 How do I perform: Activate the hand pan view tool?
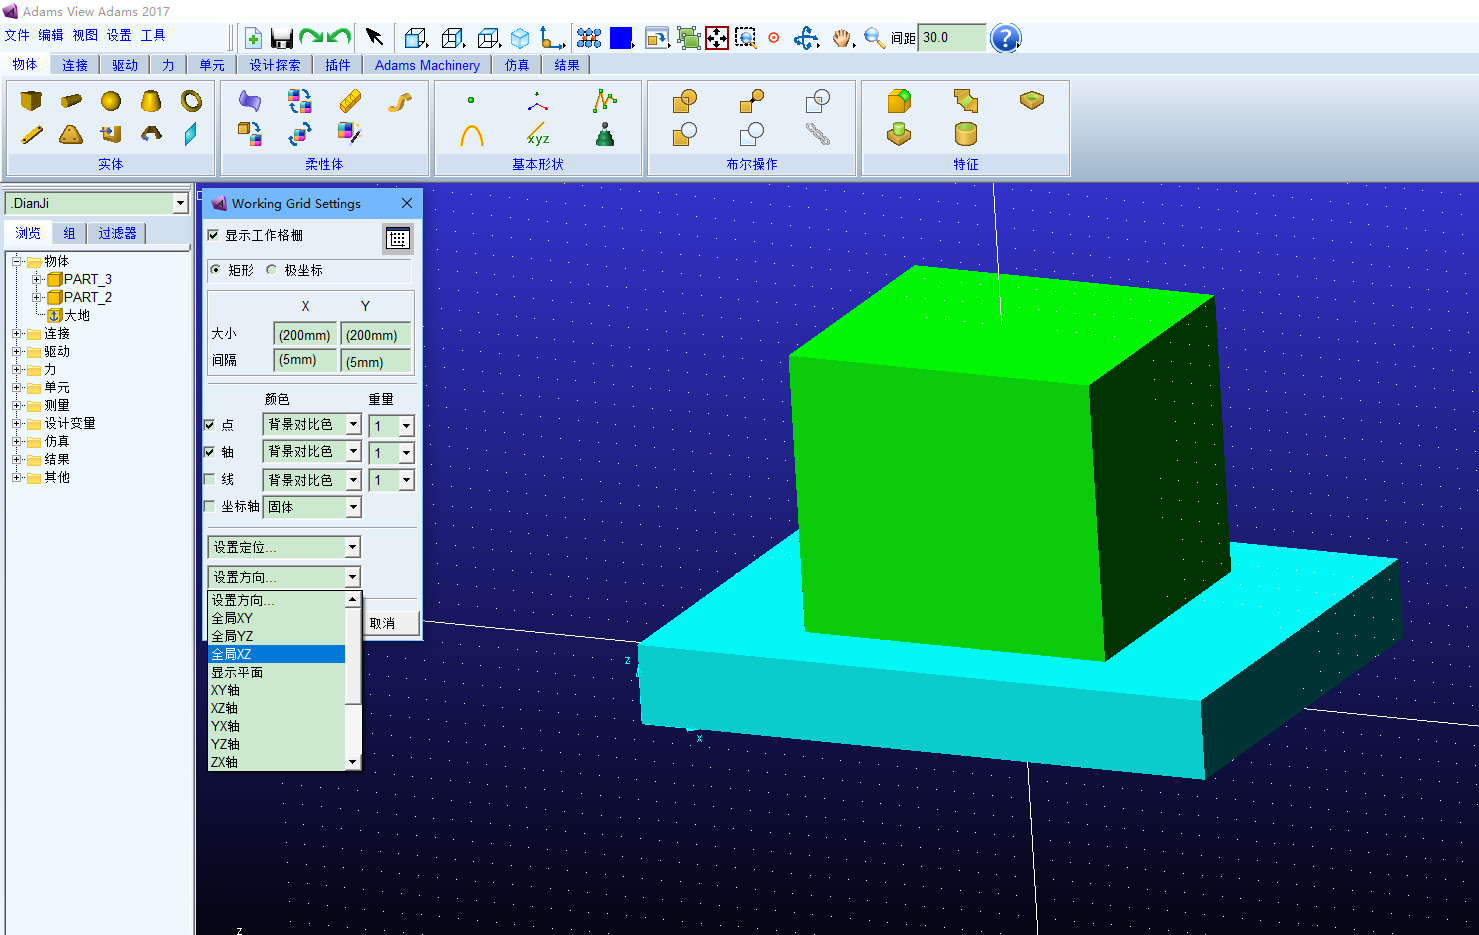(x=842, y=38)
